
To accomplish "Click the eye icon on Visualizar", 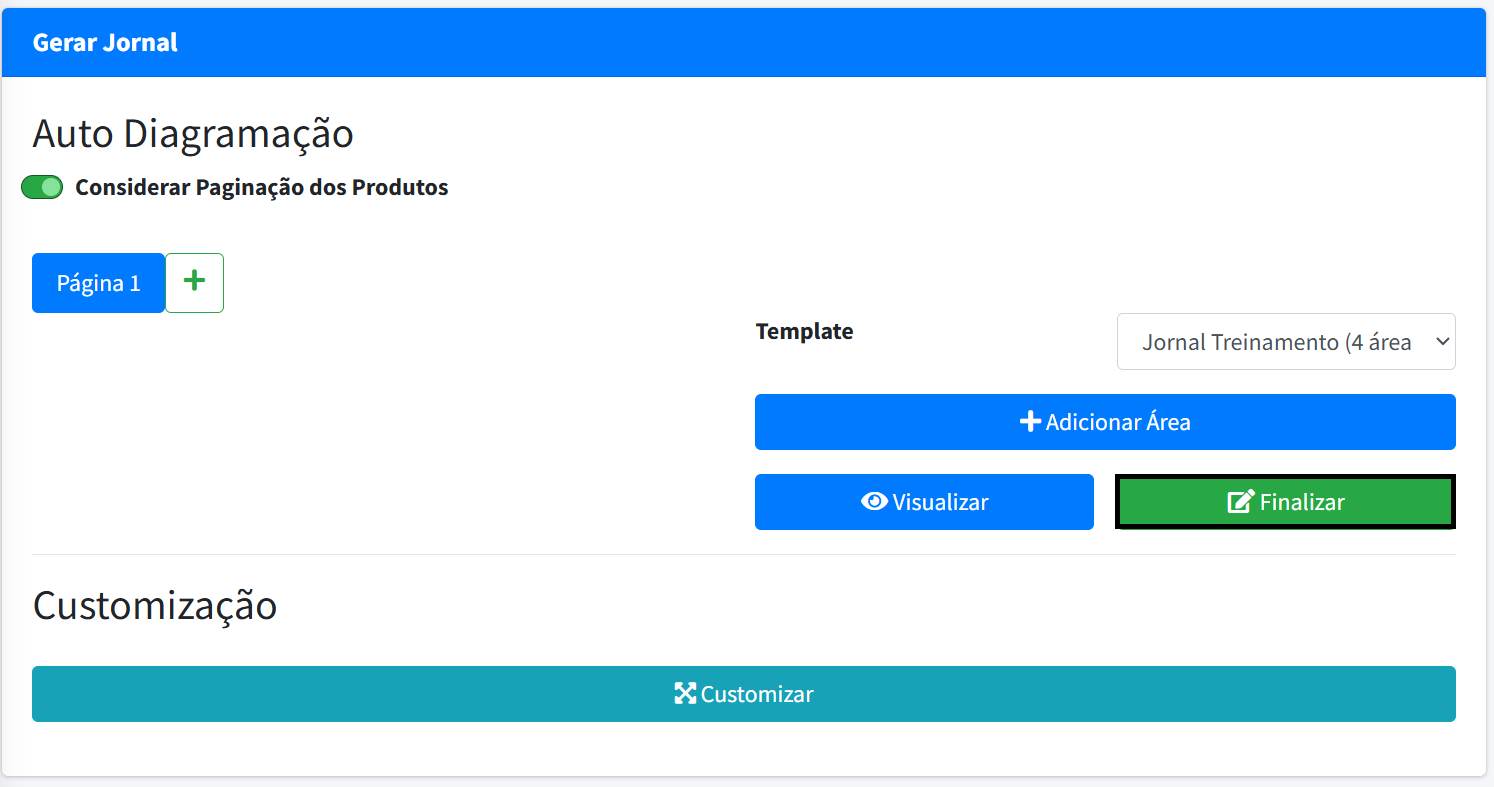I will [x=874, y=502].
